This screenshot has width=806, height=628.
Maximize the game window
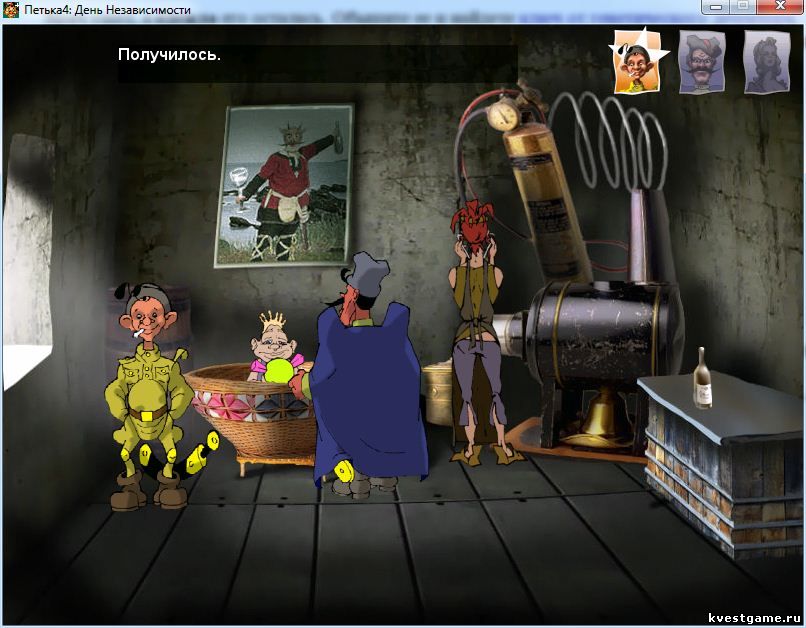pos(744,7)
